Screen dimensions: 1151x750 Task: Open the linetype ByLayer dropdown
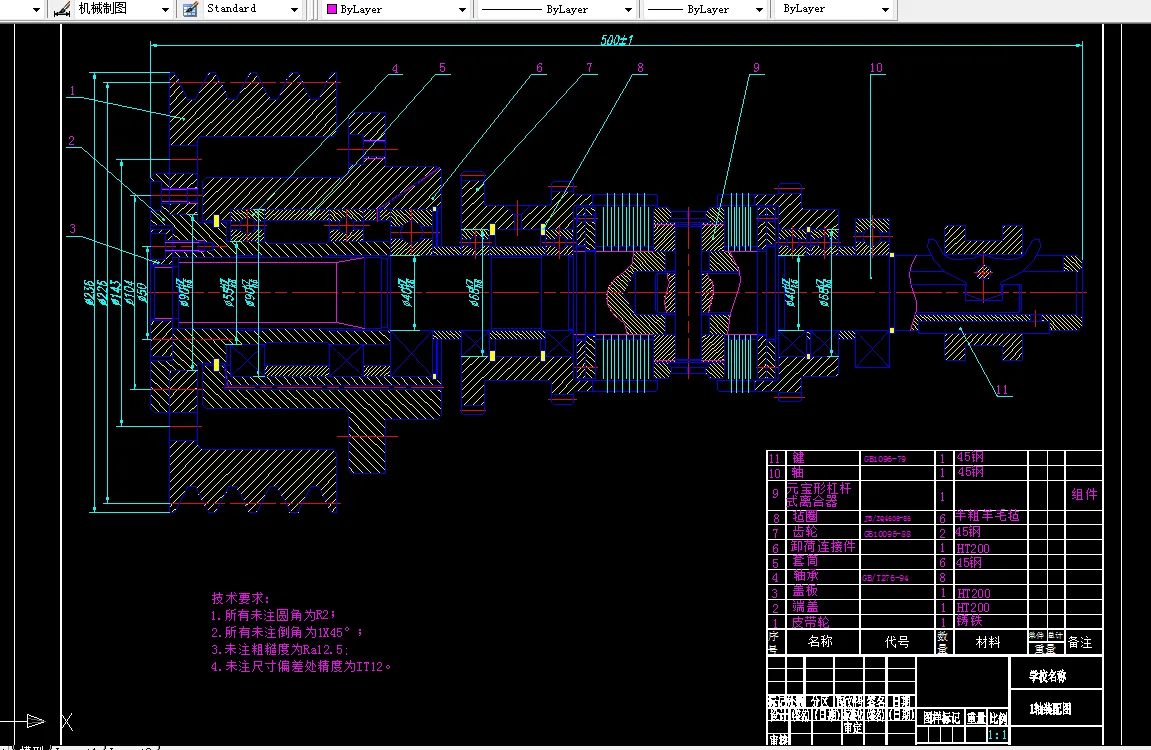click(x=628, y=10)
